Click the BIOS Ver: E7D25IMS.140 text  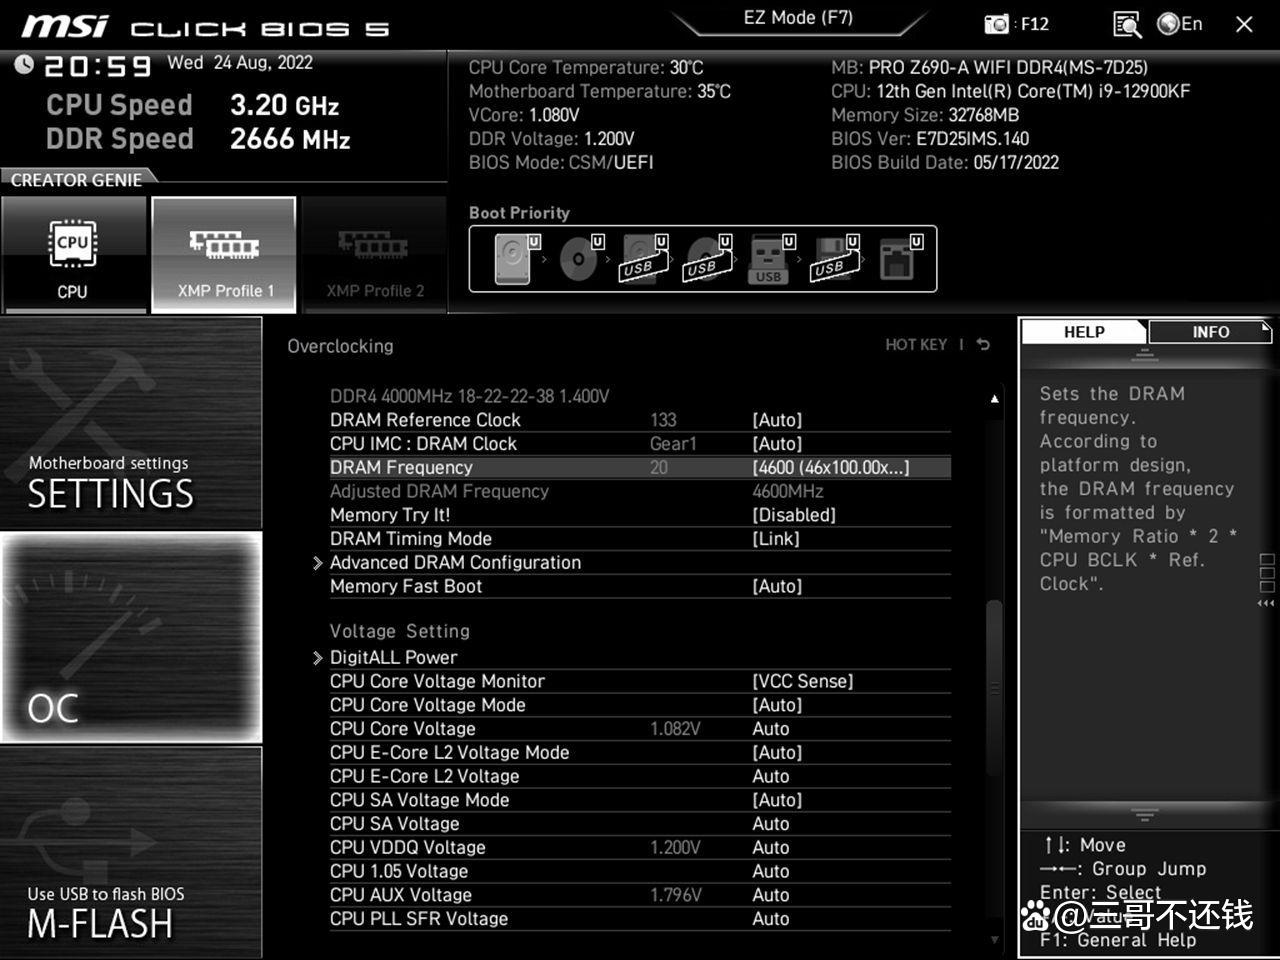pyautogui.click(x=930, y=139)
